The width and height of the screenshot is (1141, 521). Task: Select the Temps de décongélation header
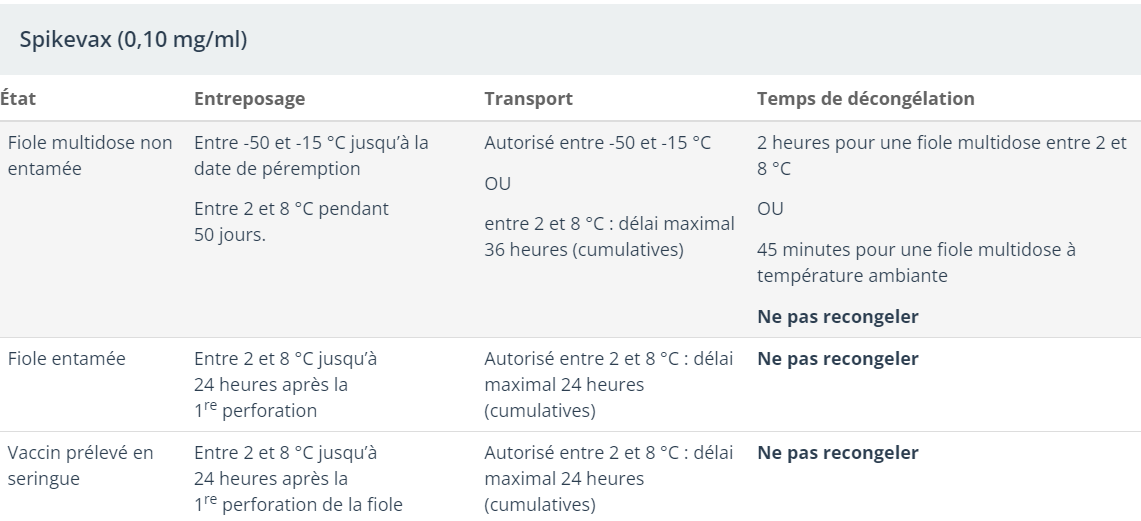tap(866, 99)
